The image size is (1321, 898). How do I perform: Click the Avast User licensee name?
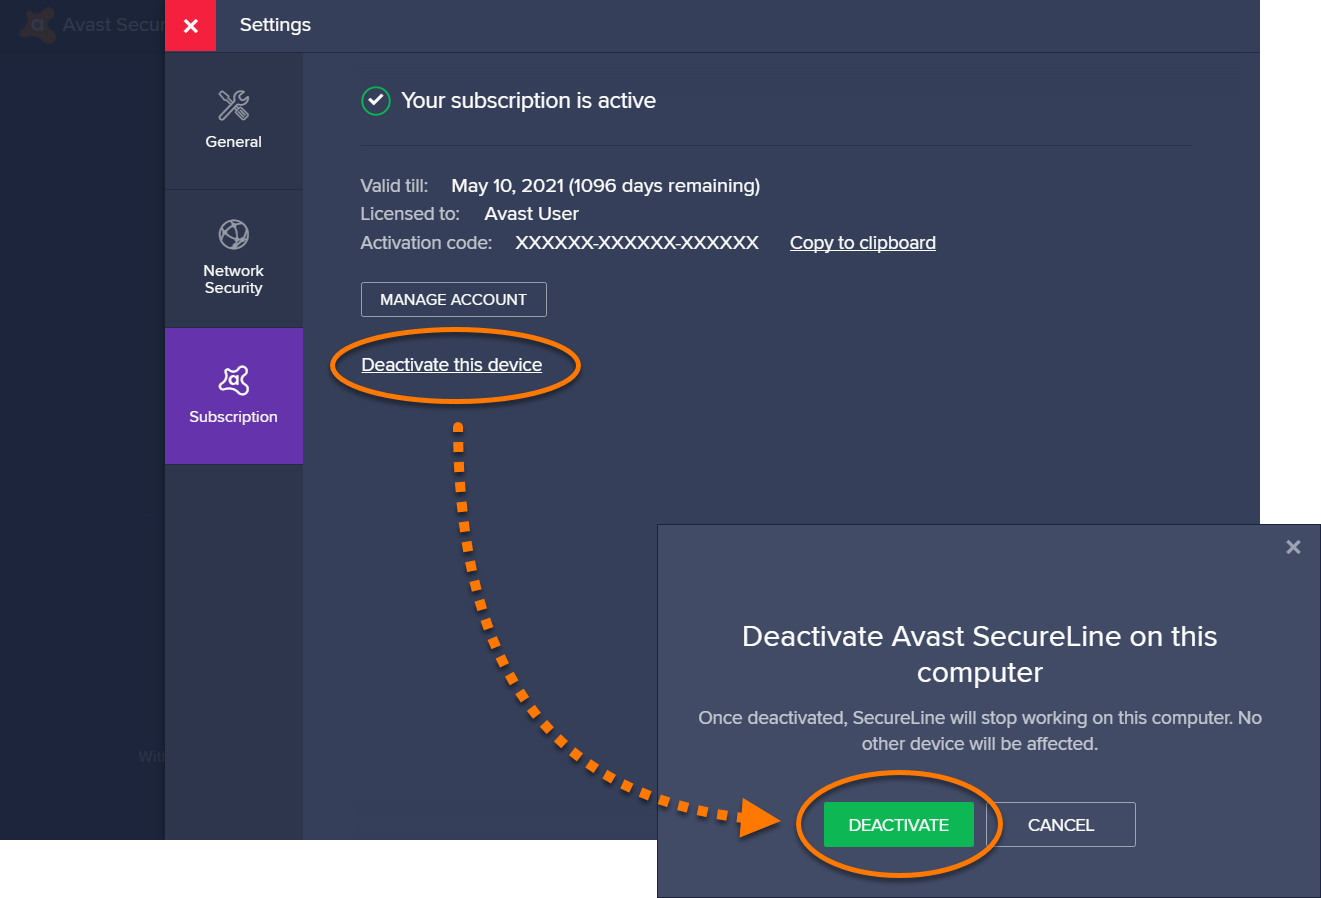pyautogui.click(x=532, y=214)
